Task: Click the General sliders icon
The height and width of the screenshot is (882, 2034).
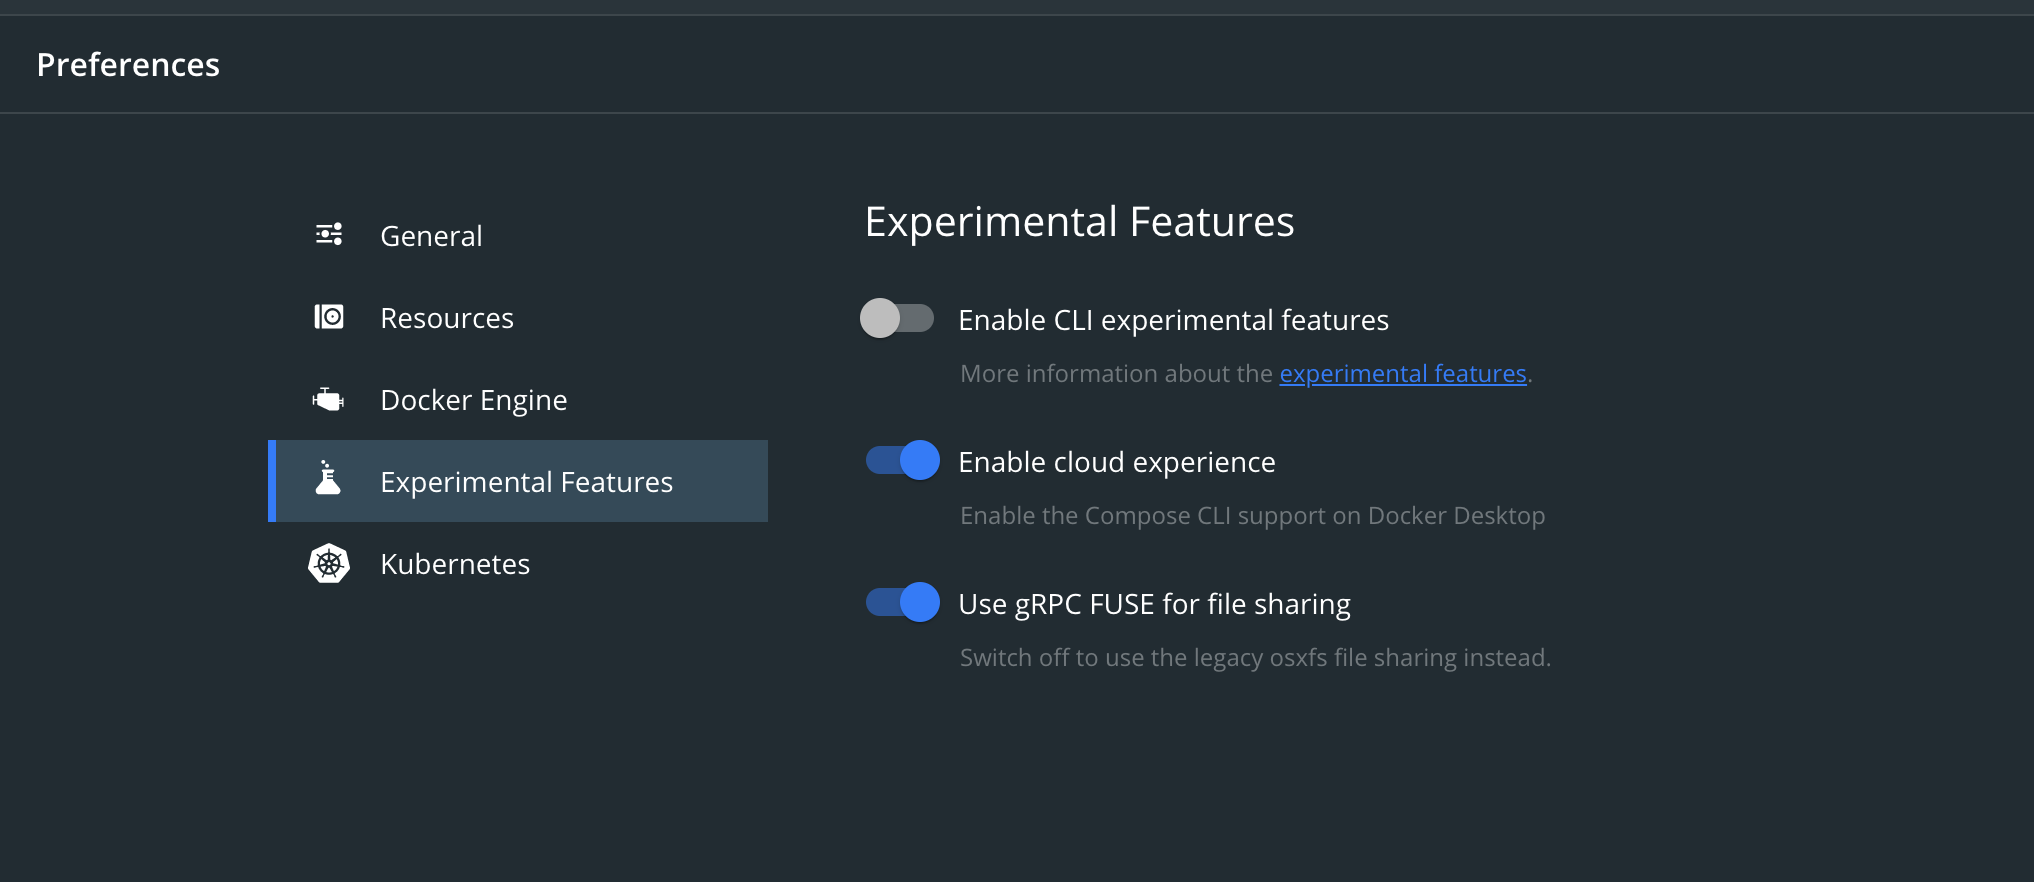Action: pos(329,235)
